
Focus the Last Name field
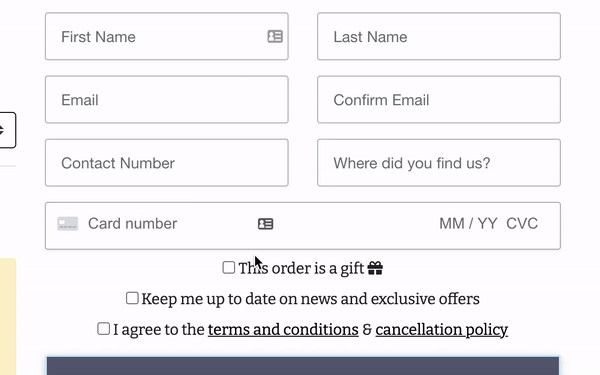(x=439, y=36)
